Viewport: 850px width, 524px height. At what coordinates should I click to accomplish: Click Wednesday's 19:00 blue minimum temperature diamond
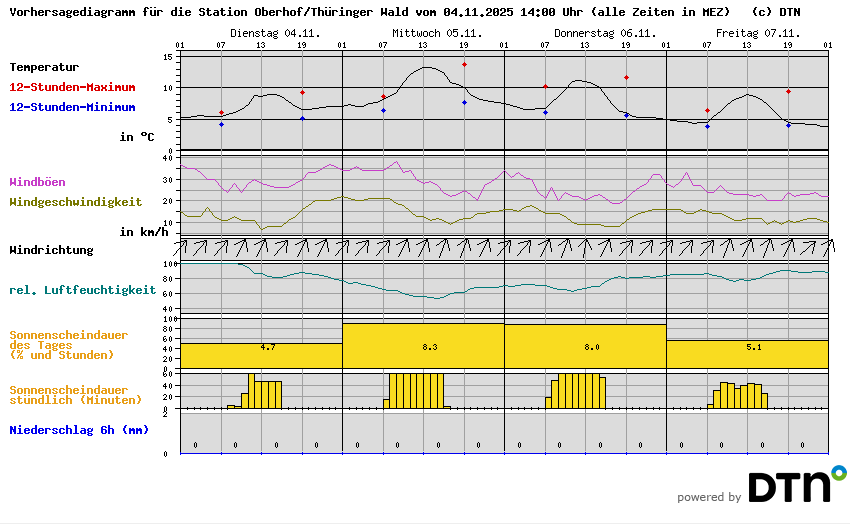point(464,102)
